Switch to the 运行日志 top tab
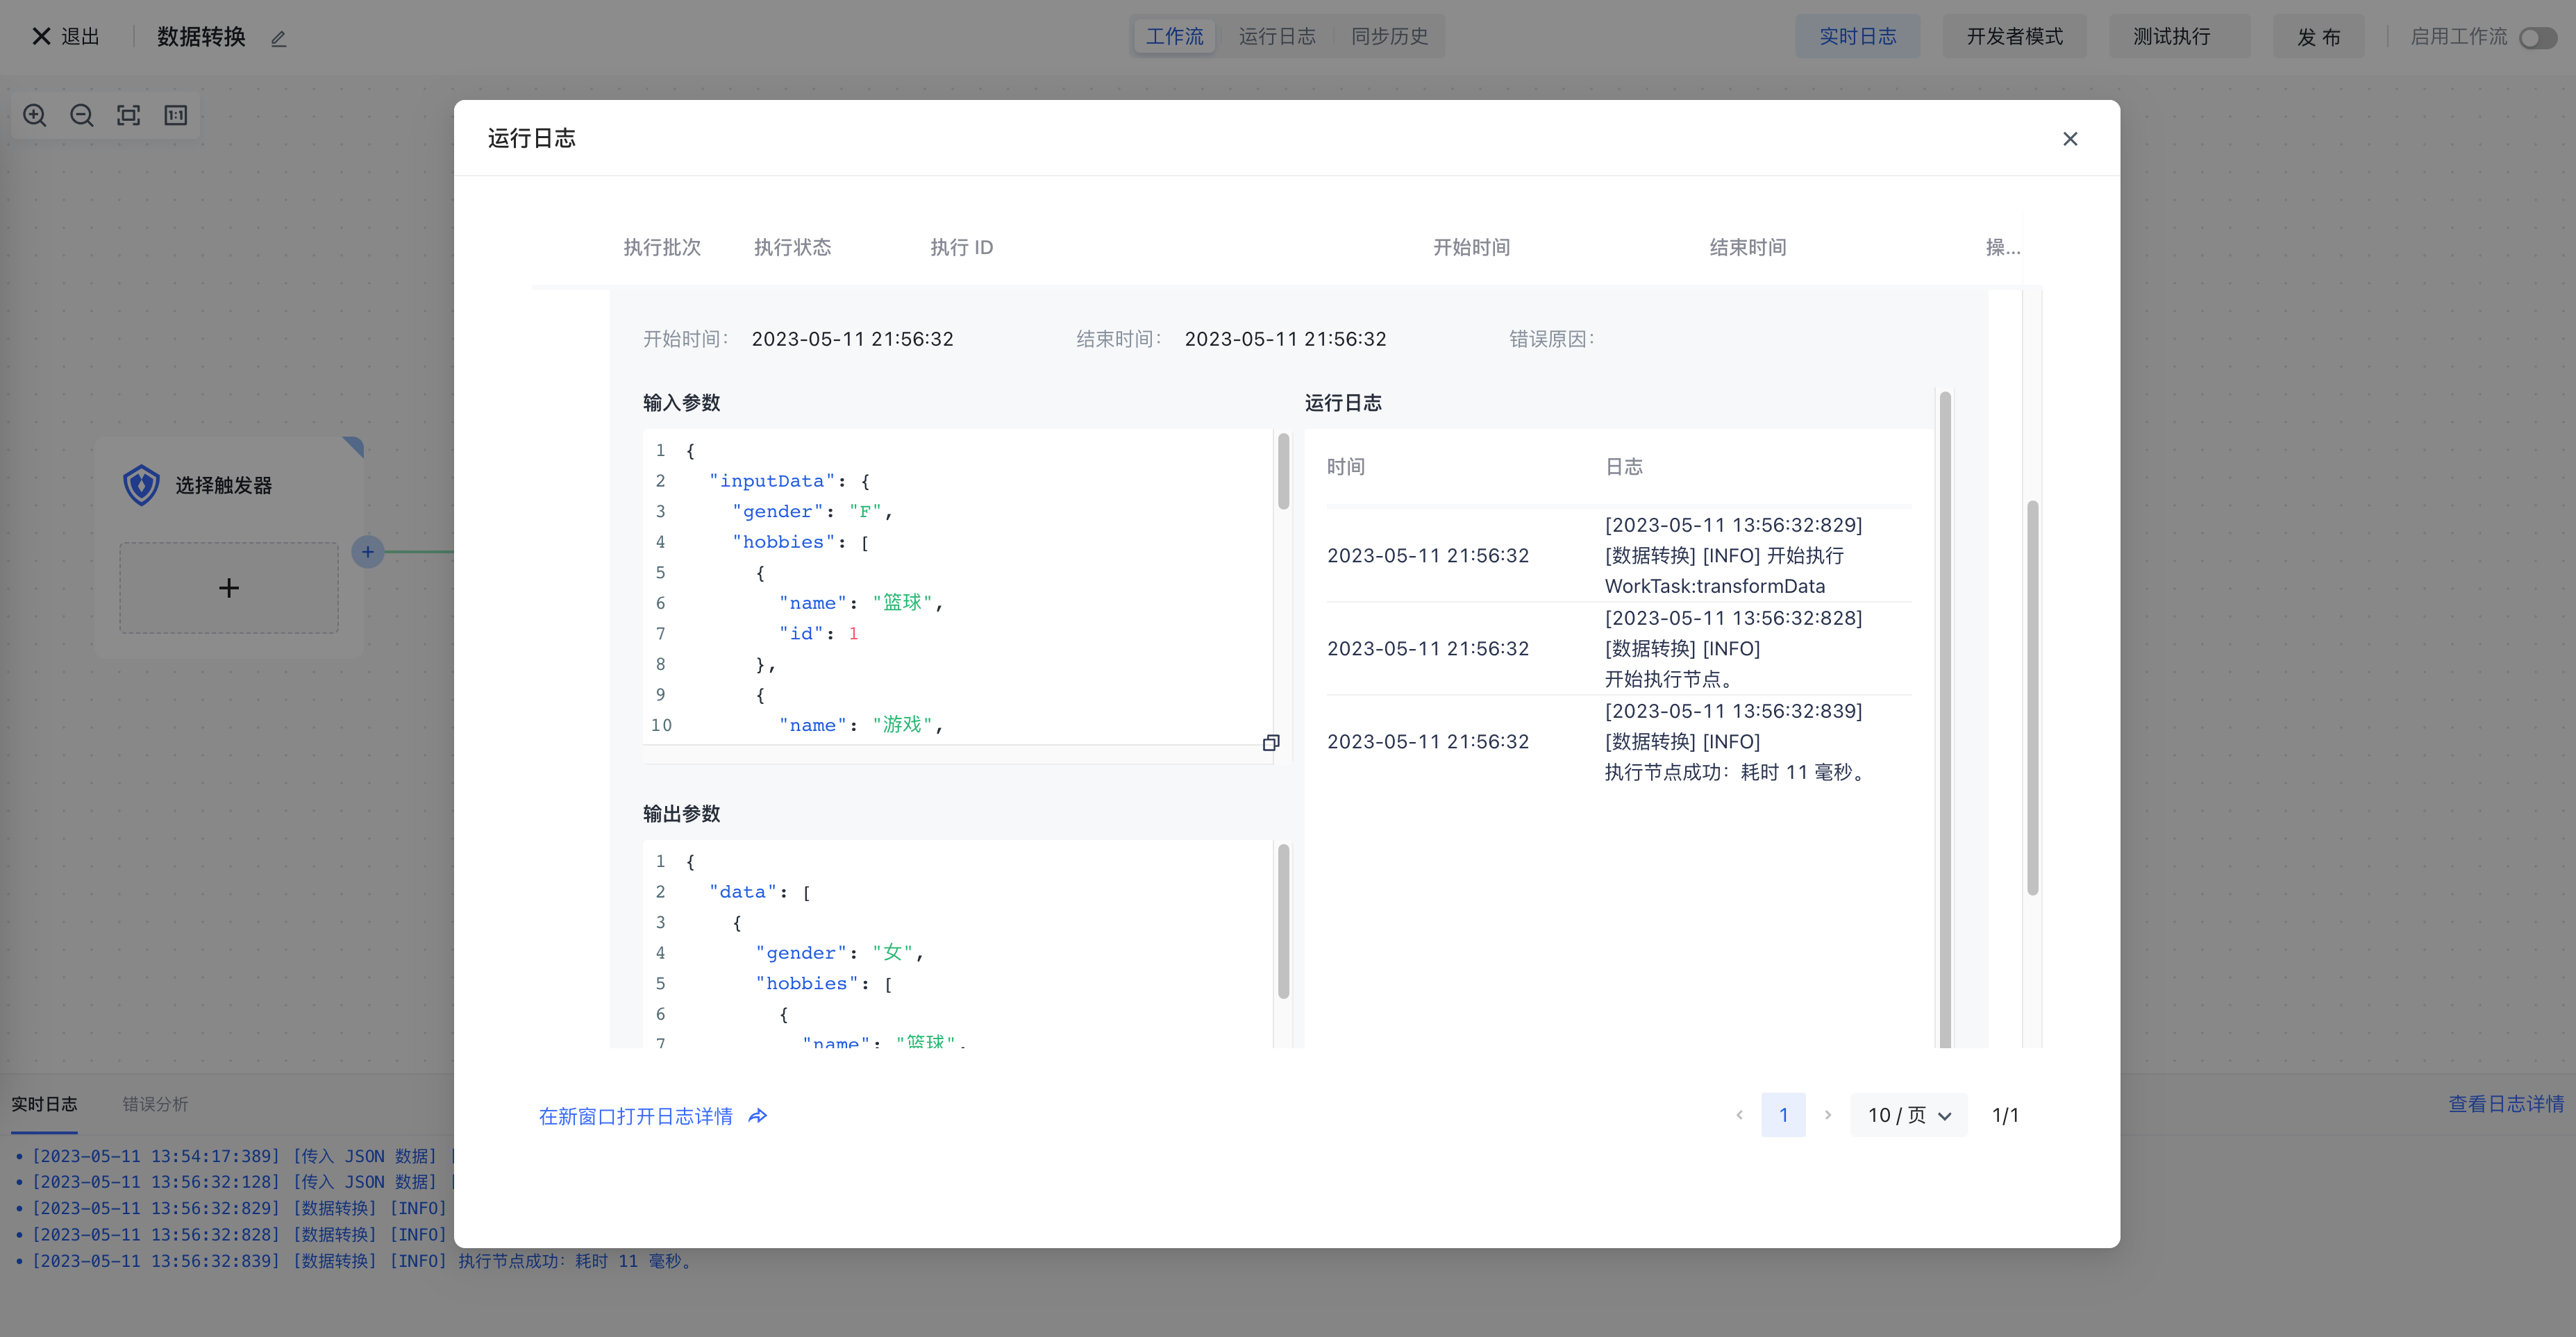The width and height of the screenshot is (2576, 1337). click(1277, 37)
